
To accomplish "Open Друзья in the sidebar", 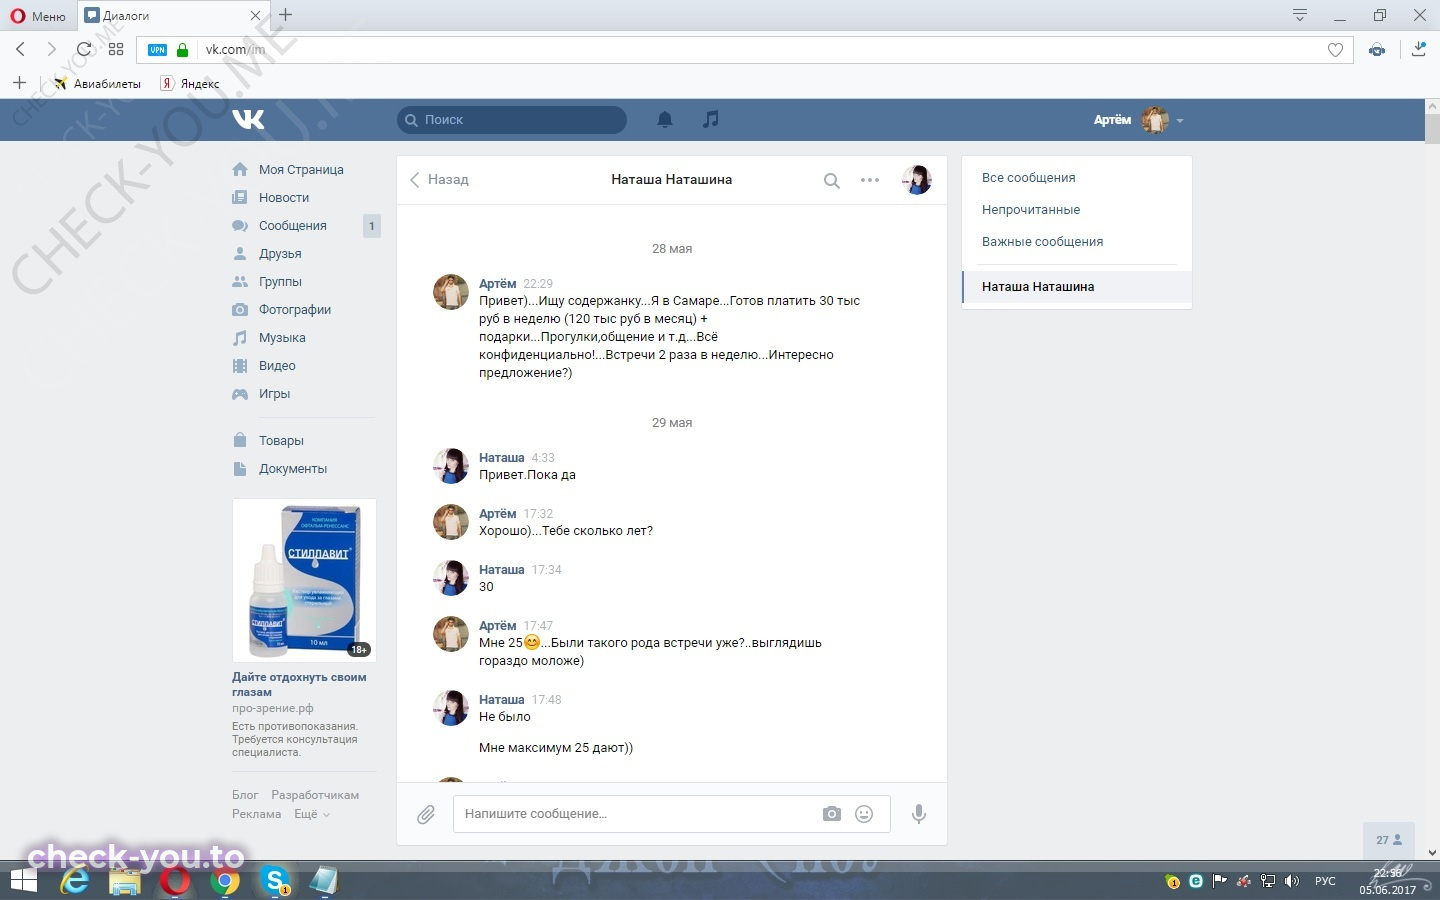I will click(x=280, y=254).
